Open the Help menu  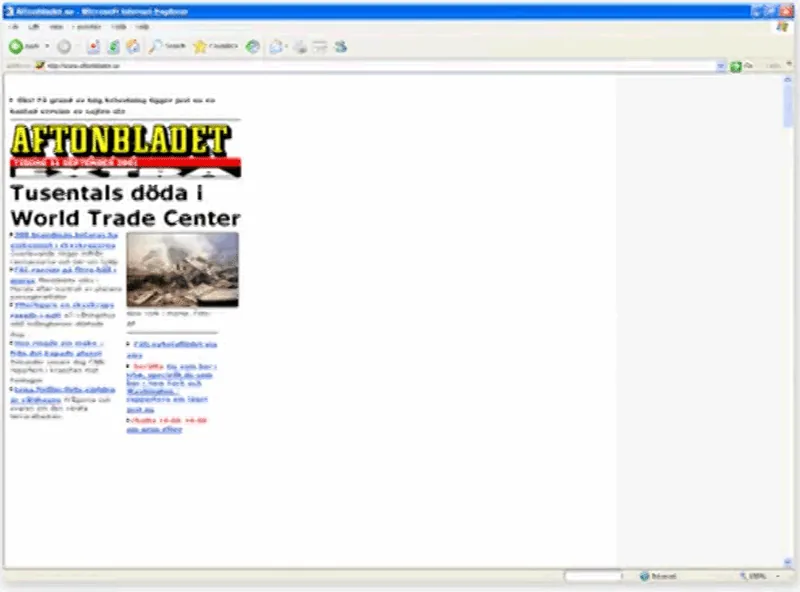point(142,27)
